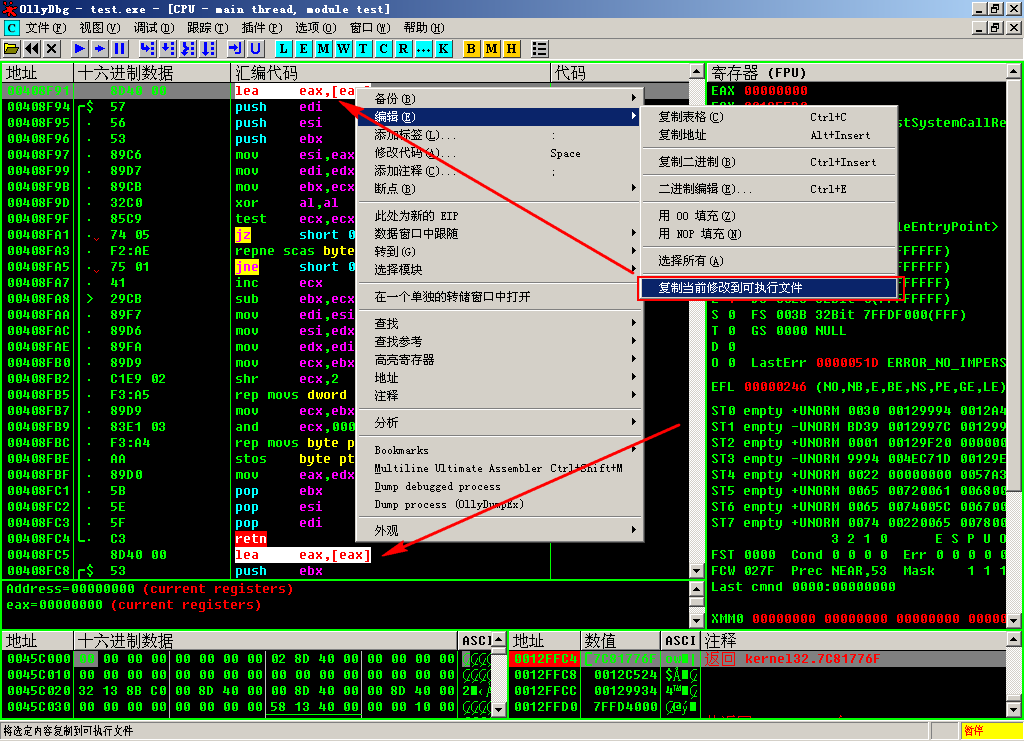This screenshot has height=742, width=1024.
Task: Click the scroll-up arrow of disassembly pane
Action: click(x=696, y=72)
